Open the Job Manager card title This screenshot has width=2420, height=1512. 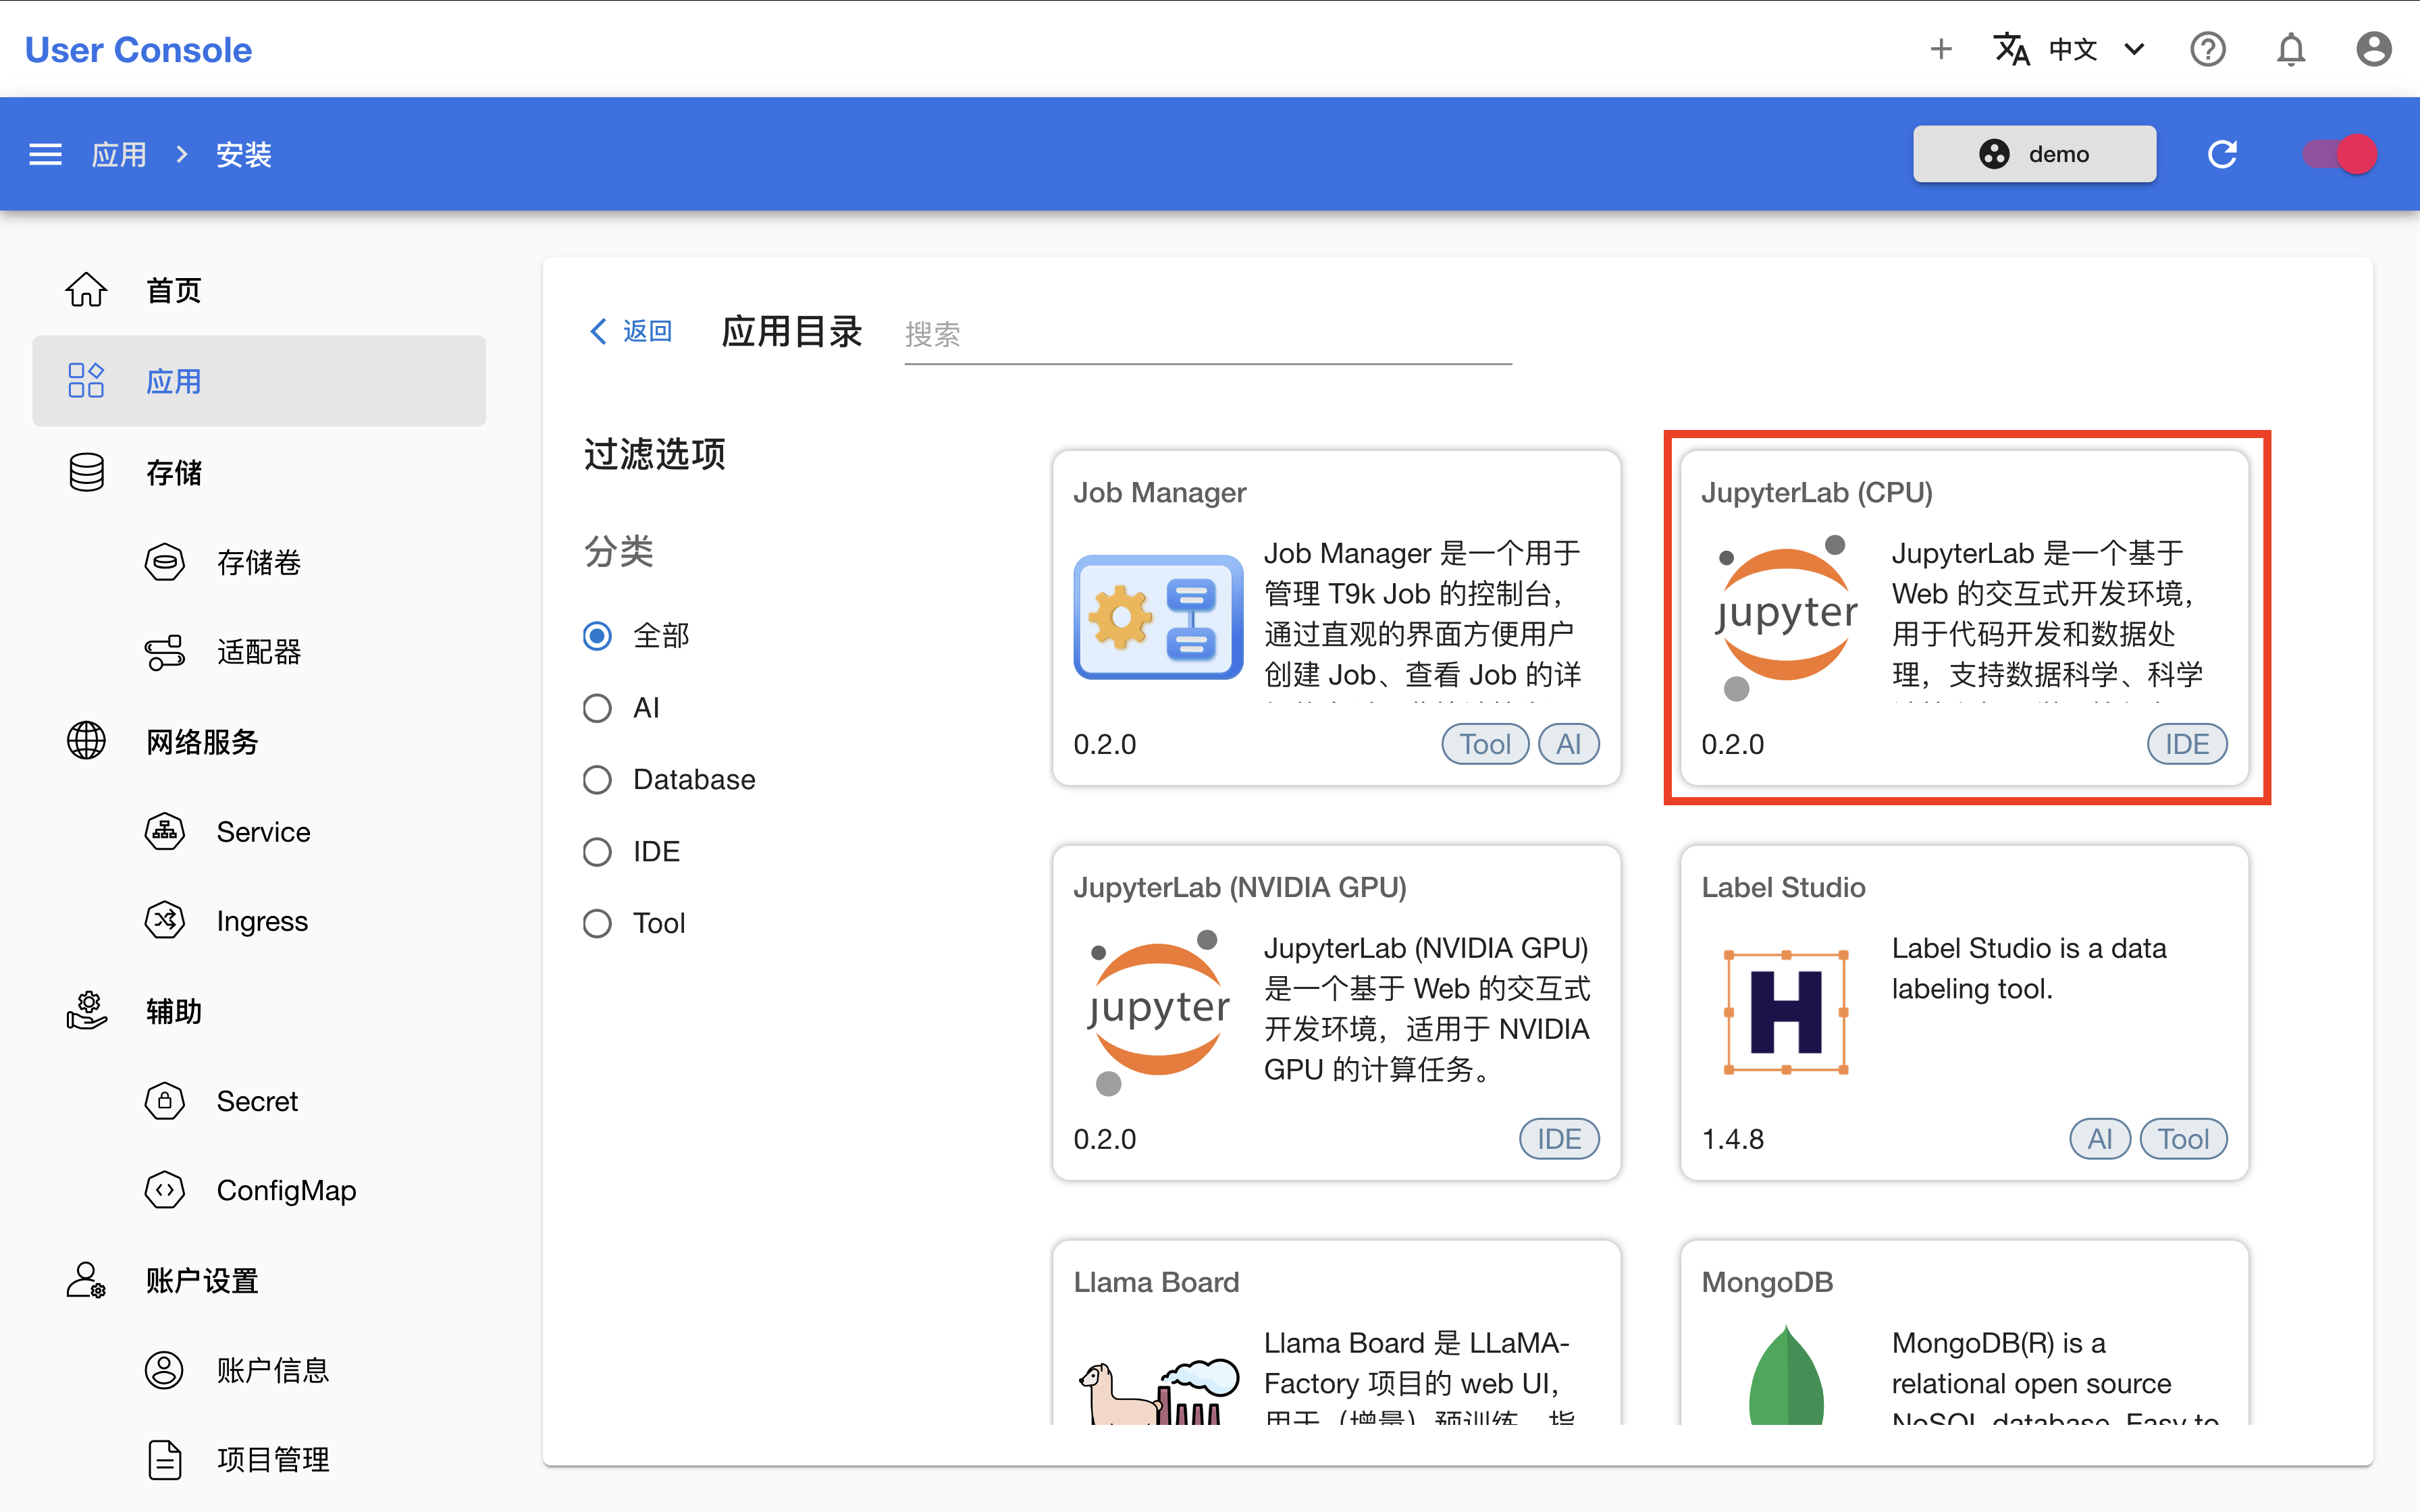1159,492
